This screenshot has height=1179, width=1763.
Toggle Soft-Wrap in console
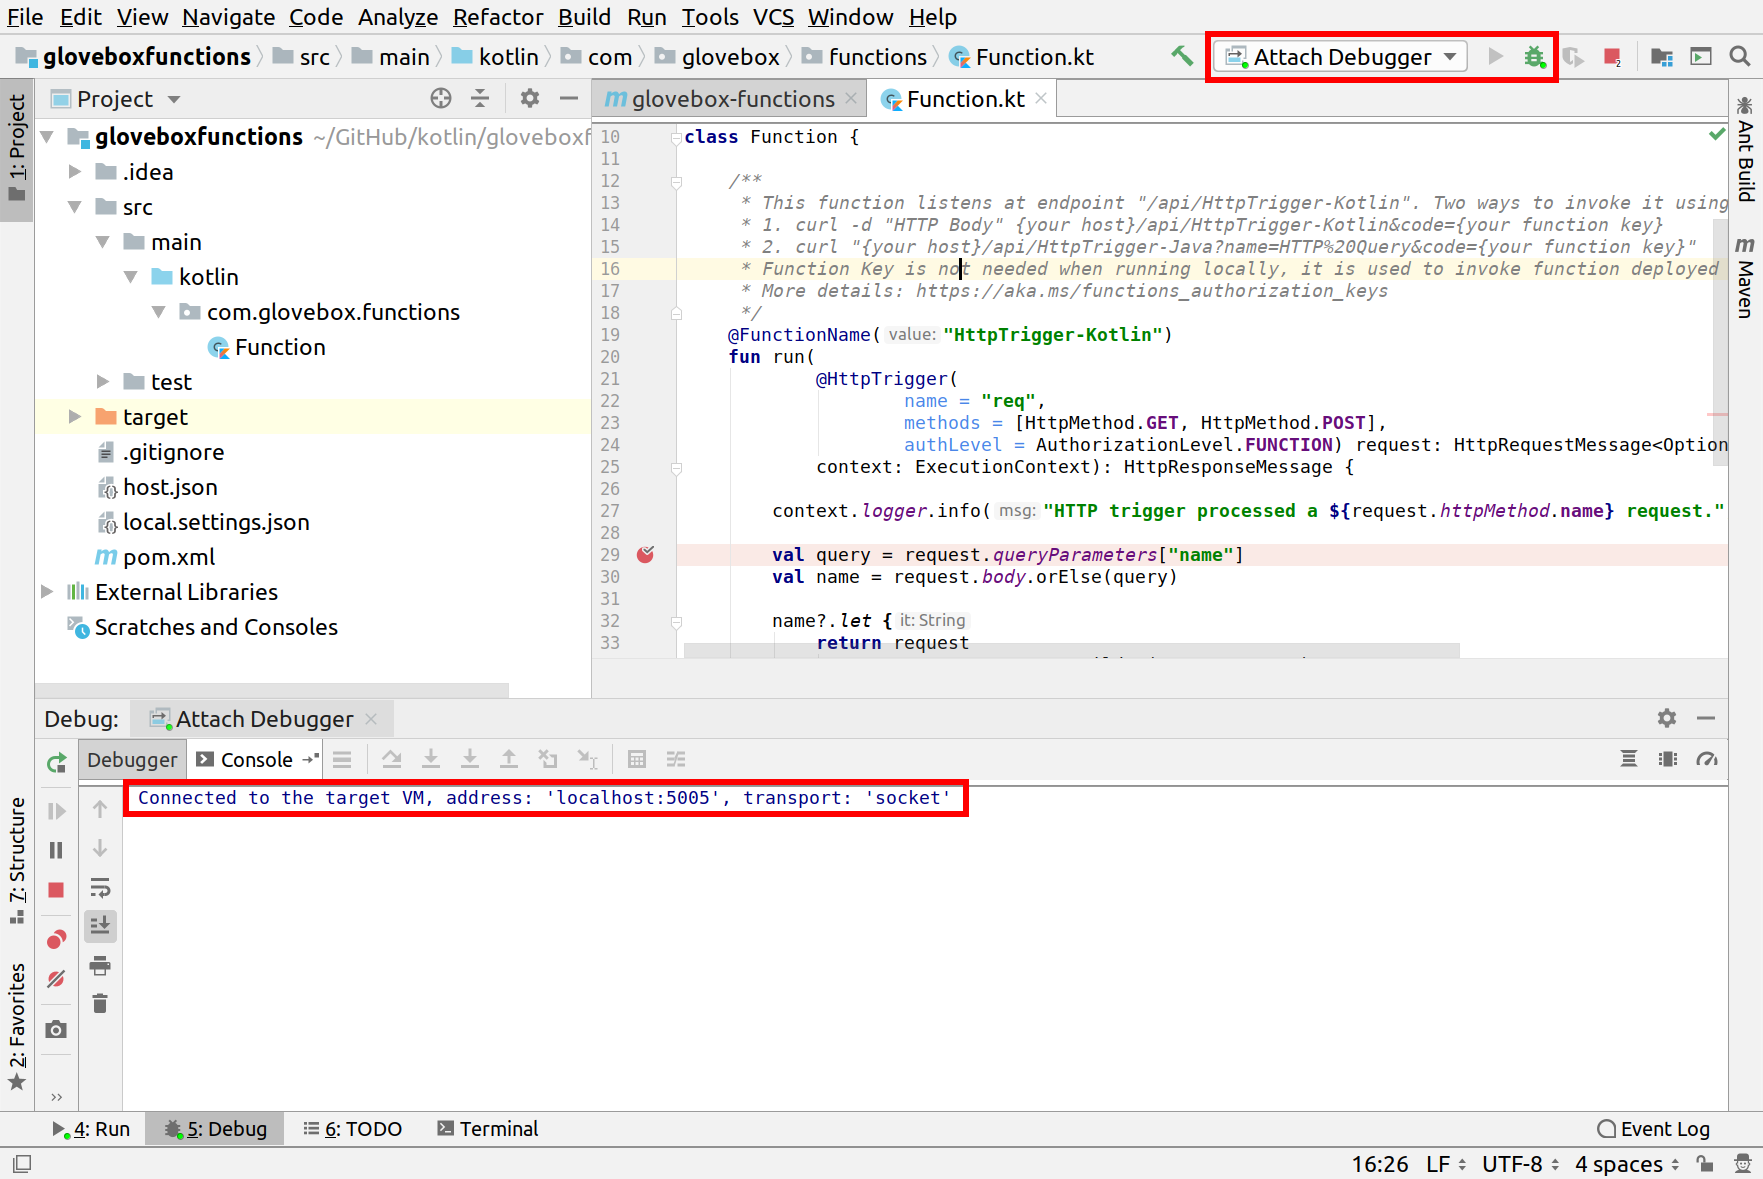100,888
